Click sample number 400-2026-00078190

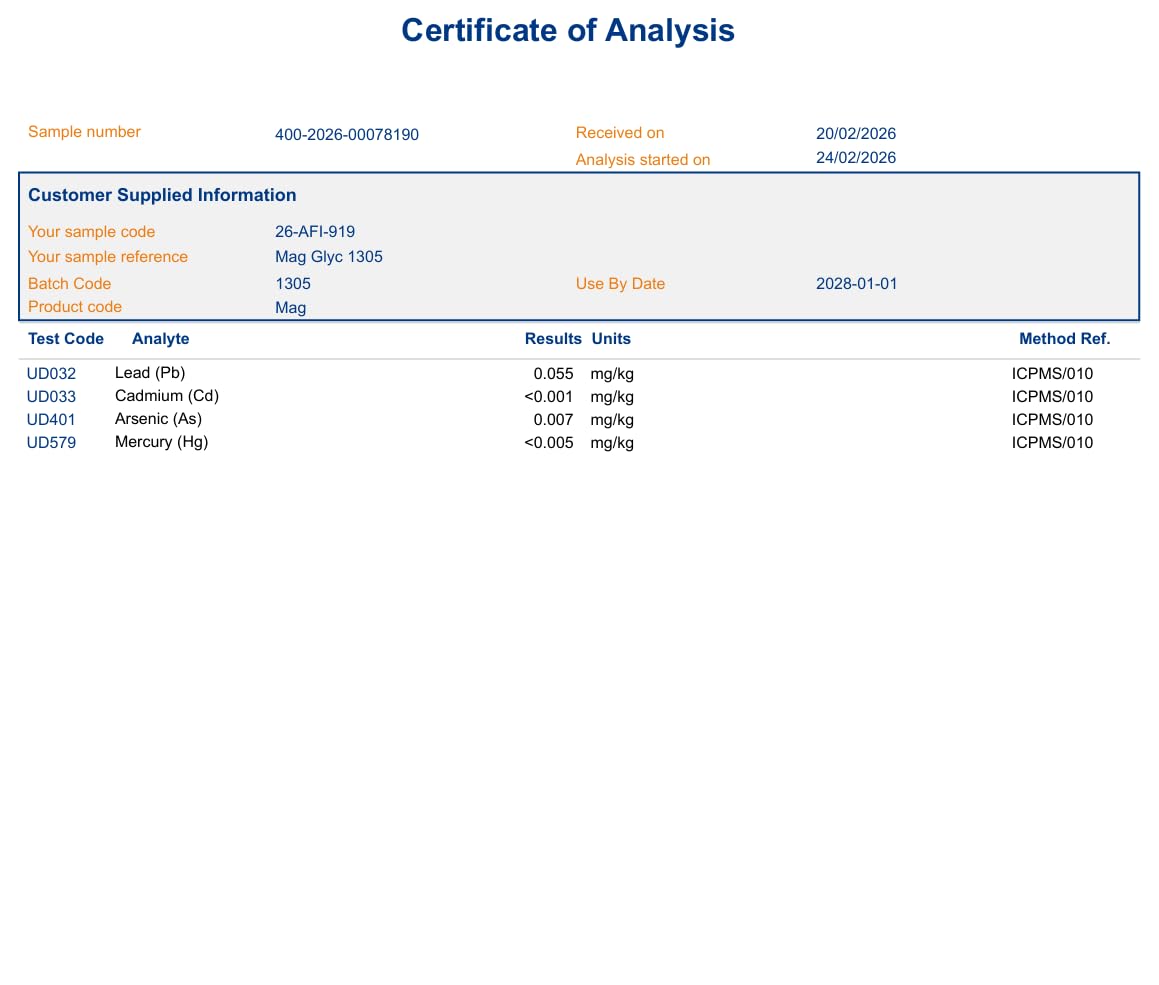pos(346,134)
